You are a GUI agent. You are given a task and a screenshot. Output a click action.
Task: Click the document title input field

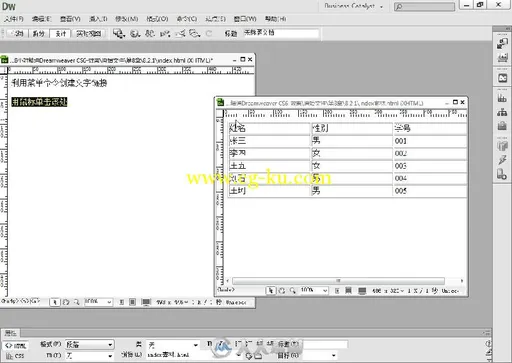pos(281,33)
